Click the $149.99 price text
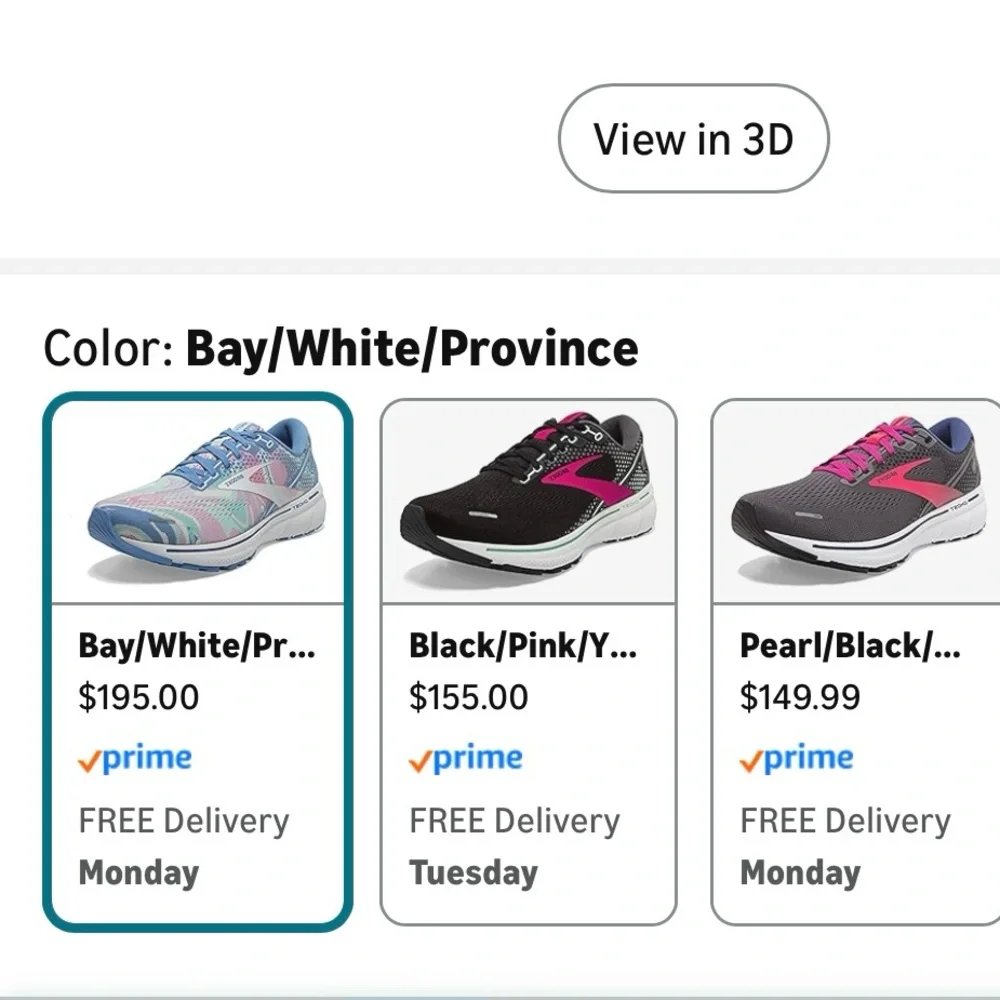The height and width of the screenshot is (1000, 1000). point(802,697)
